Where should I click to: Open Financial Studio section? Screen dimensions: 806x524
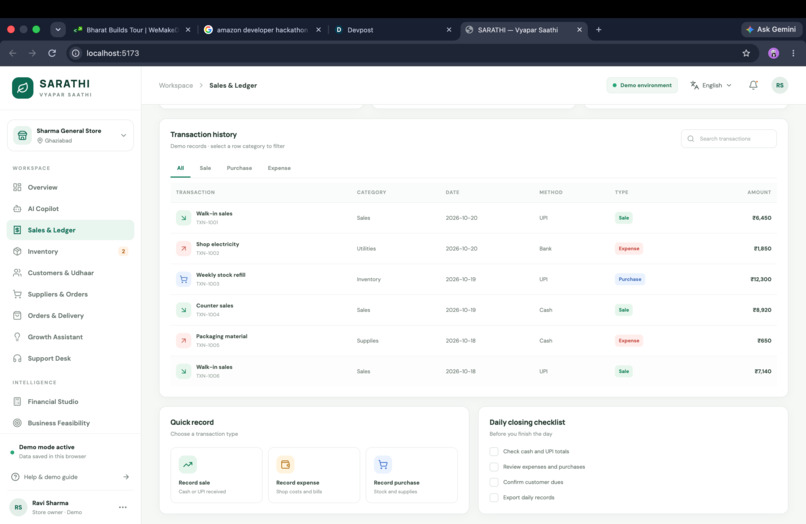[70, 402]
